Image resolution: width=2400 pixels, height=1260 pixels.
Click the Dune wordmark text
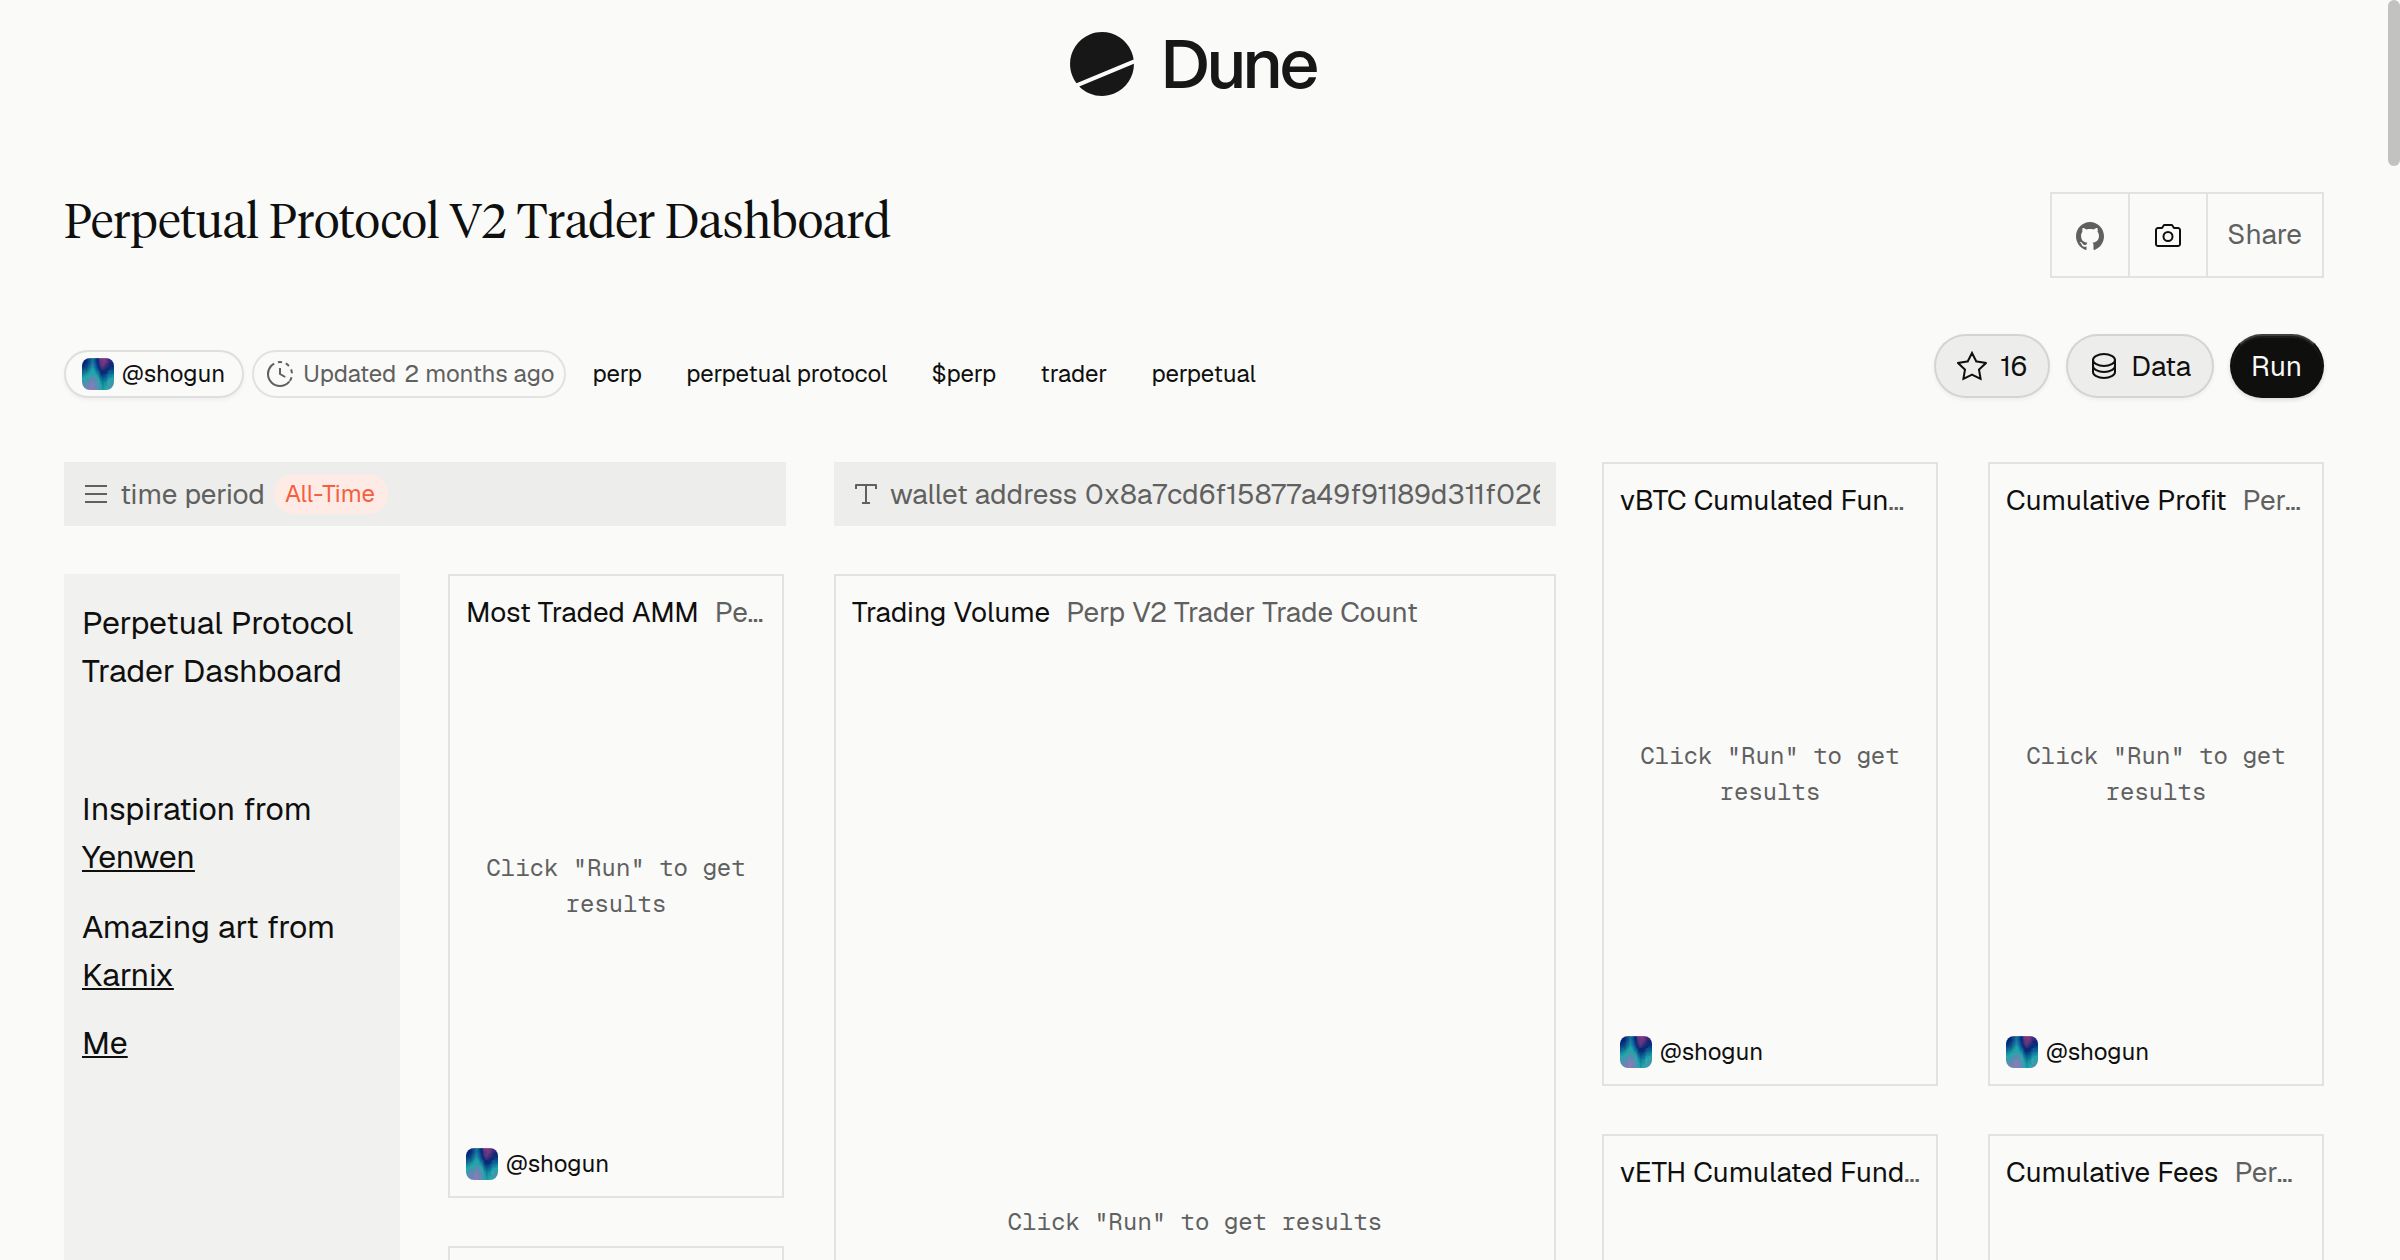pos(1239,65)
